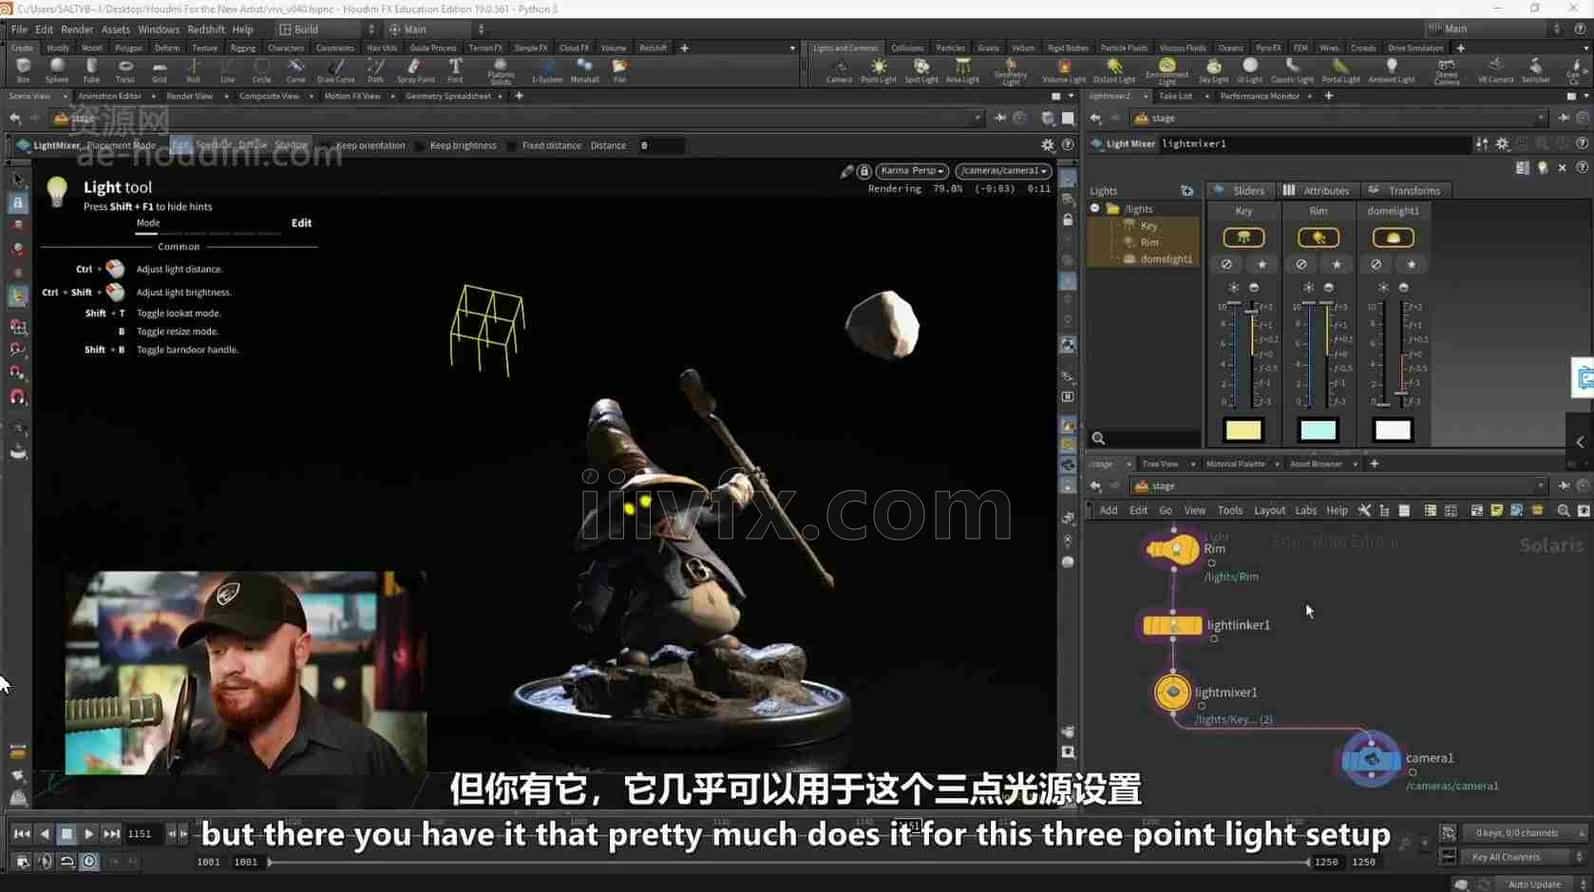Add a Spot Light from shelf
Viewport: 1594px width, 892px height.
[x=921, y=70]
